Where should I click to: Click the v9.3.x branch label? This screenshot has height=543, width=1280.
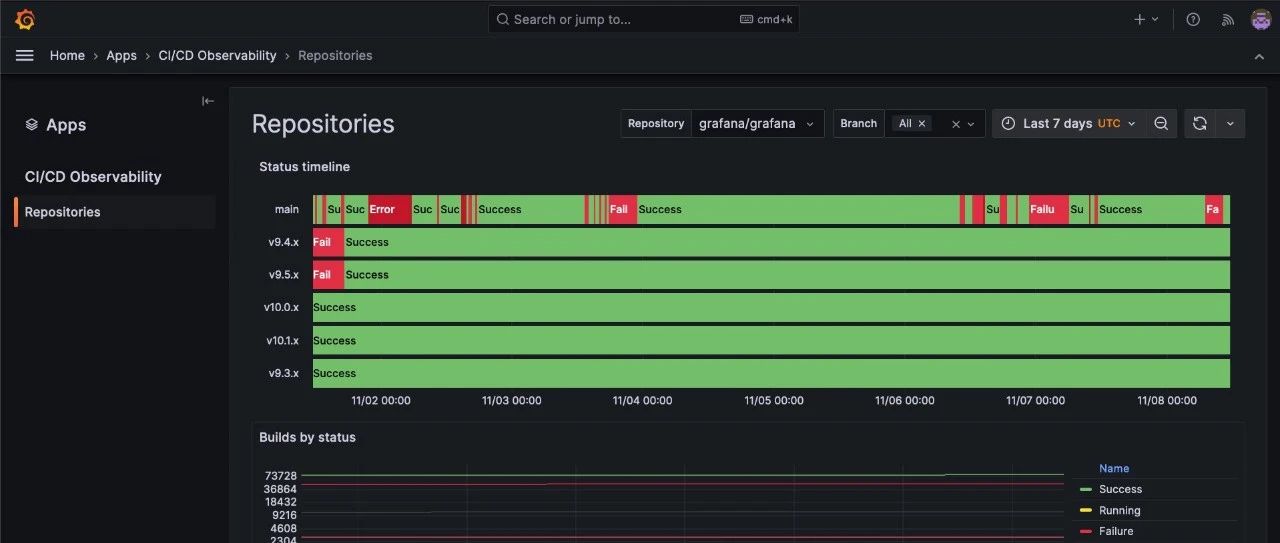[x=284, y=374]
